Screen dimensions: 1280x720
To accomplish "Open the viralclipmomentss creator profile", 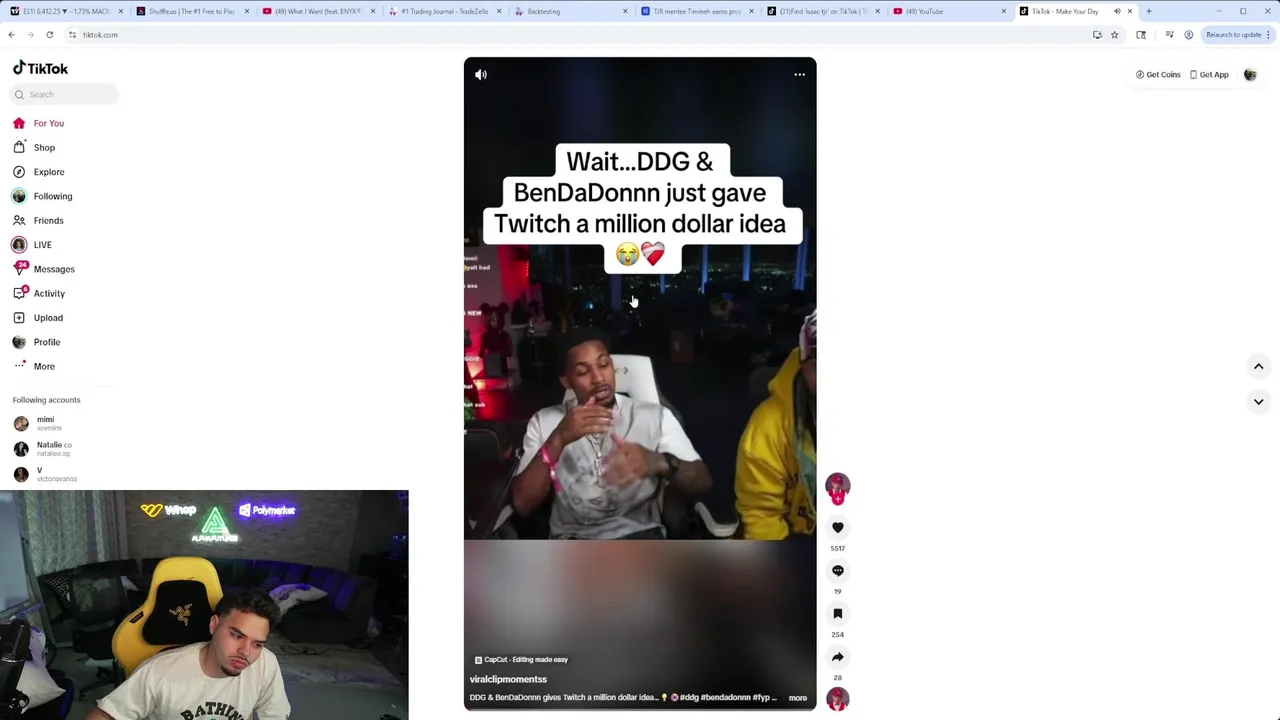I will [x=508, y=679].
